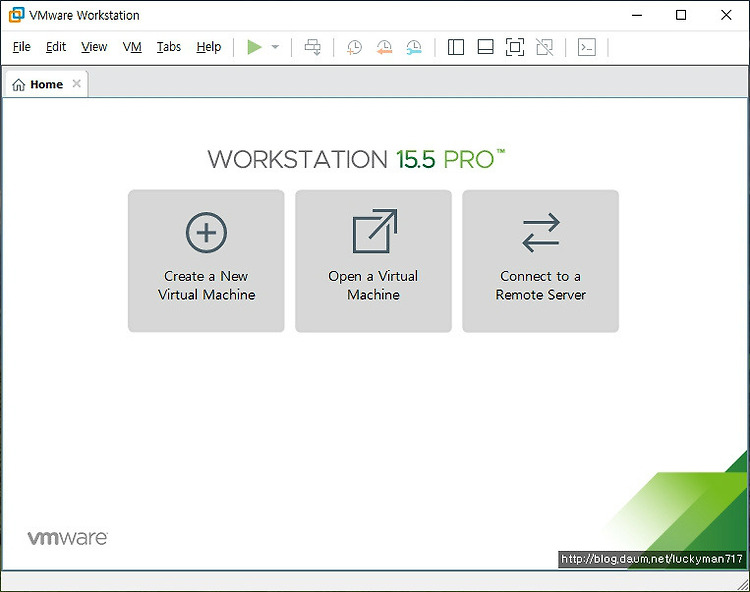The height and width of the screenshot is (592, 750).
Task: Open the VM menu
Action: [x=132, y=47]
